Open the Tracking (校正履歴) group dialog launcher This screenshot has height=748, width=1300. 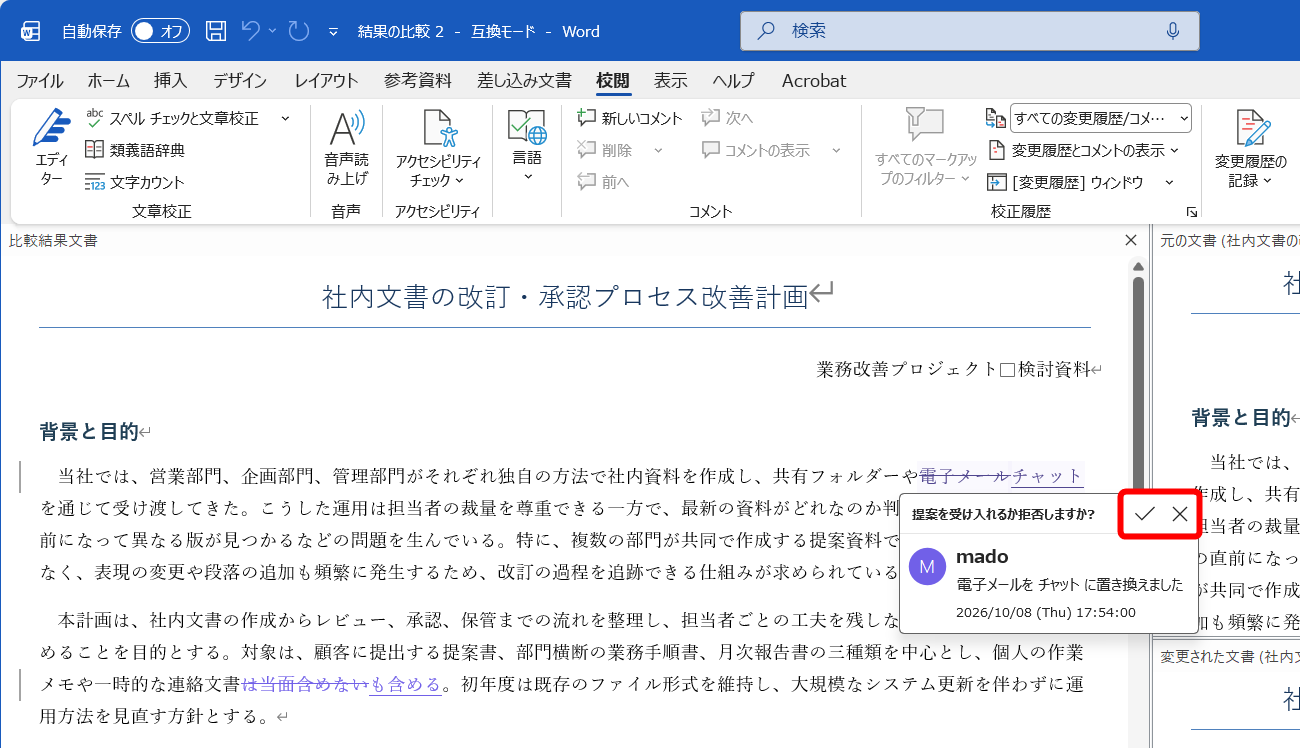[x=1191, y=212]
